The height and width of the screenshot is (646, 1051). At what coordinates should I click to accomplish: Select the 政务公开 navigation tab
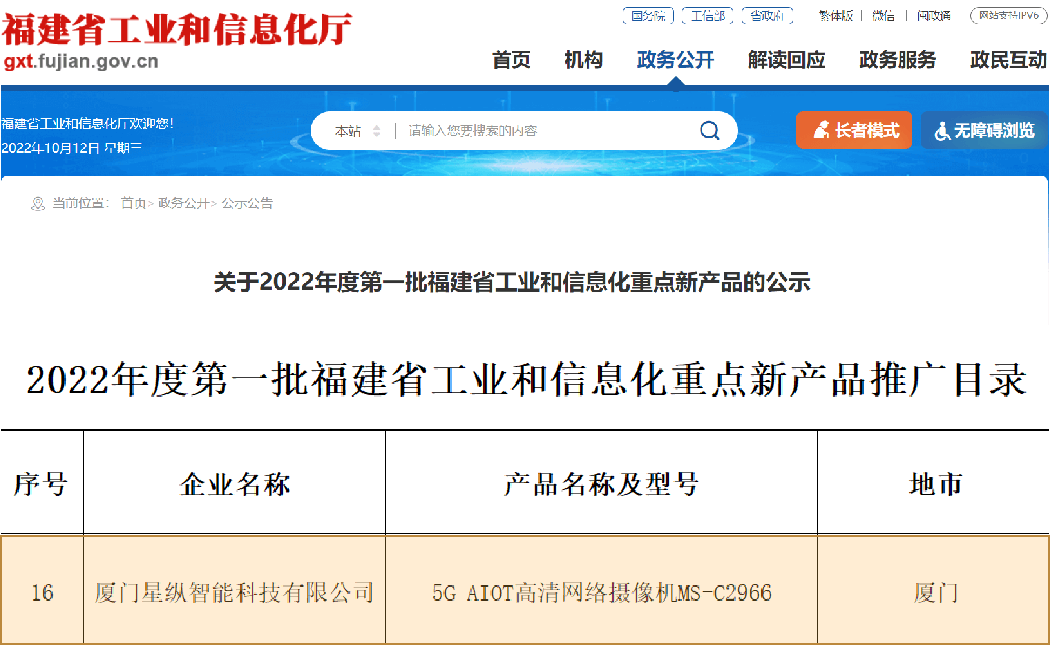tap(675, 60)
